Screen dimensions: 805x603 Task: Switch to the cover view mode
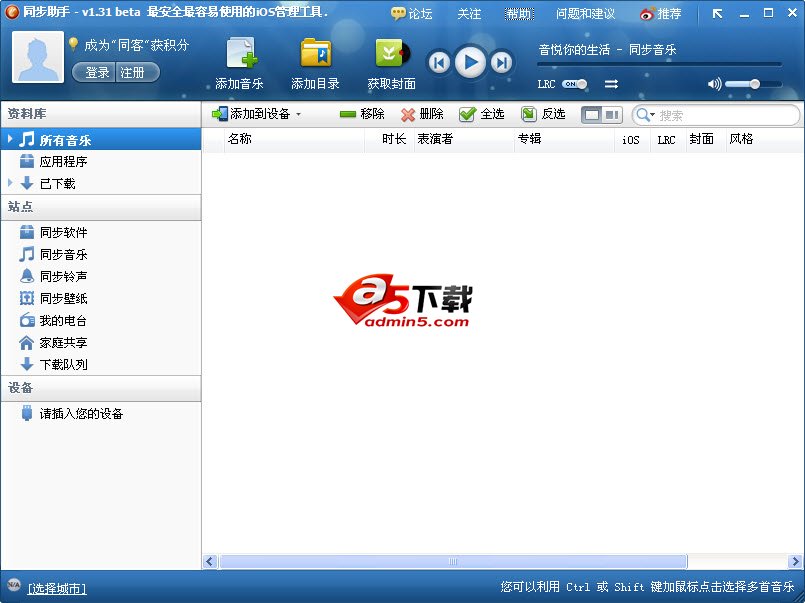pyautogui.click(x=612, y=114)
